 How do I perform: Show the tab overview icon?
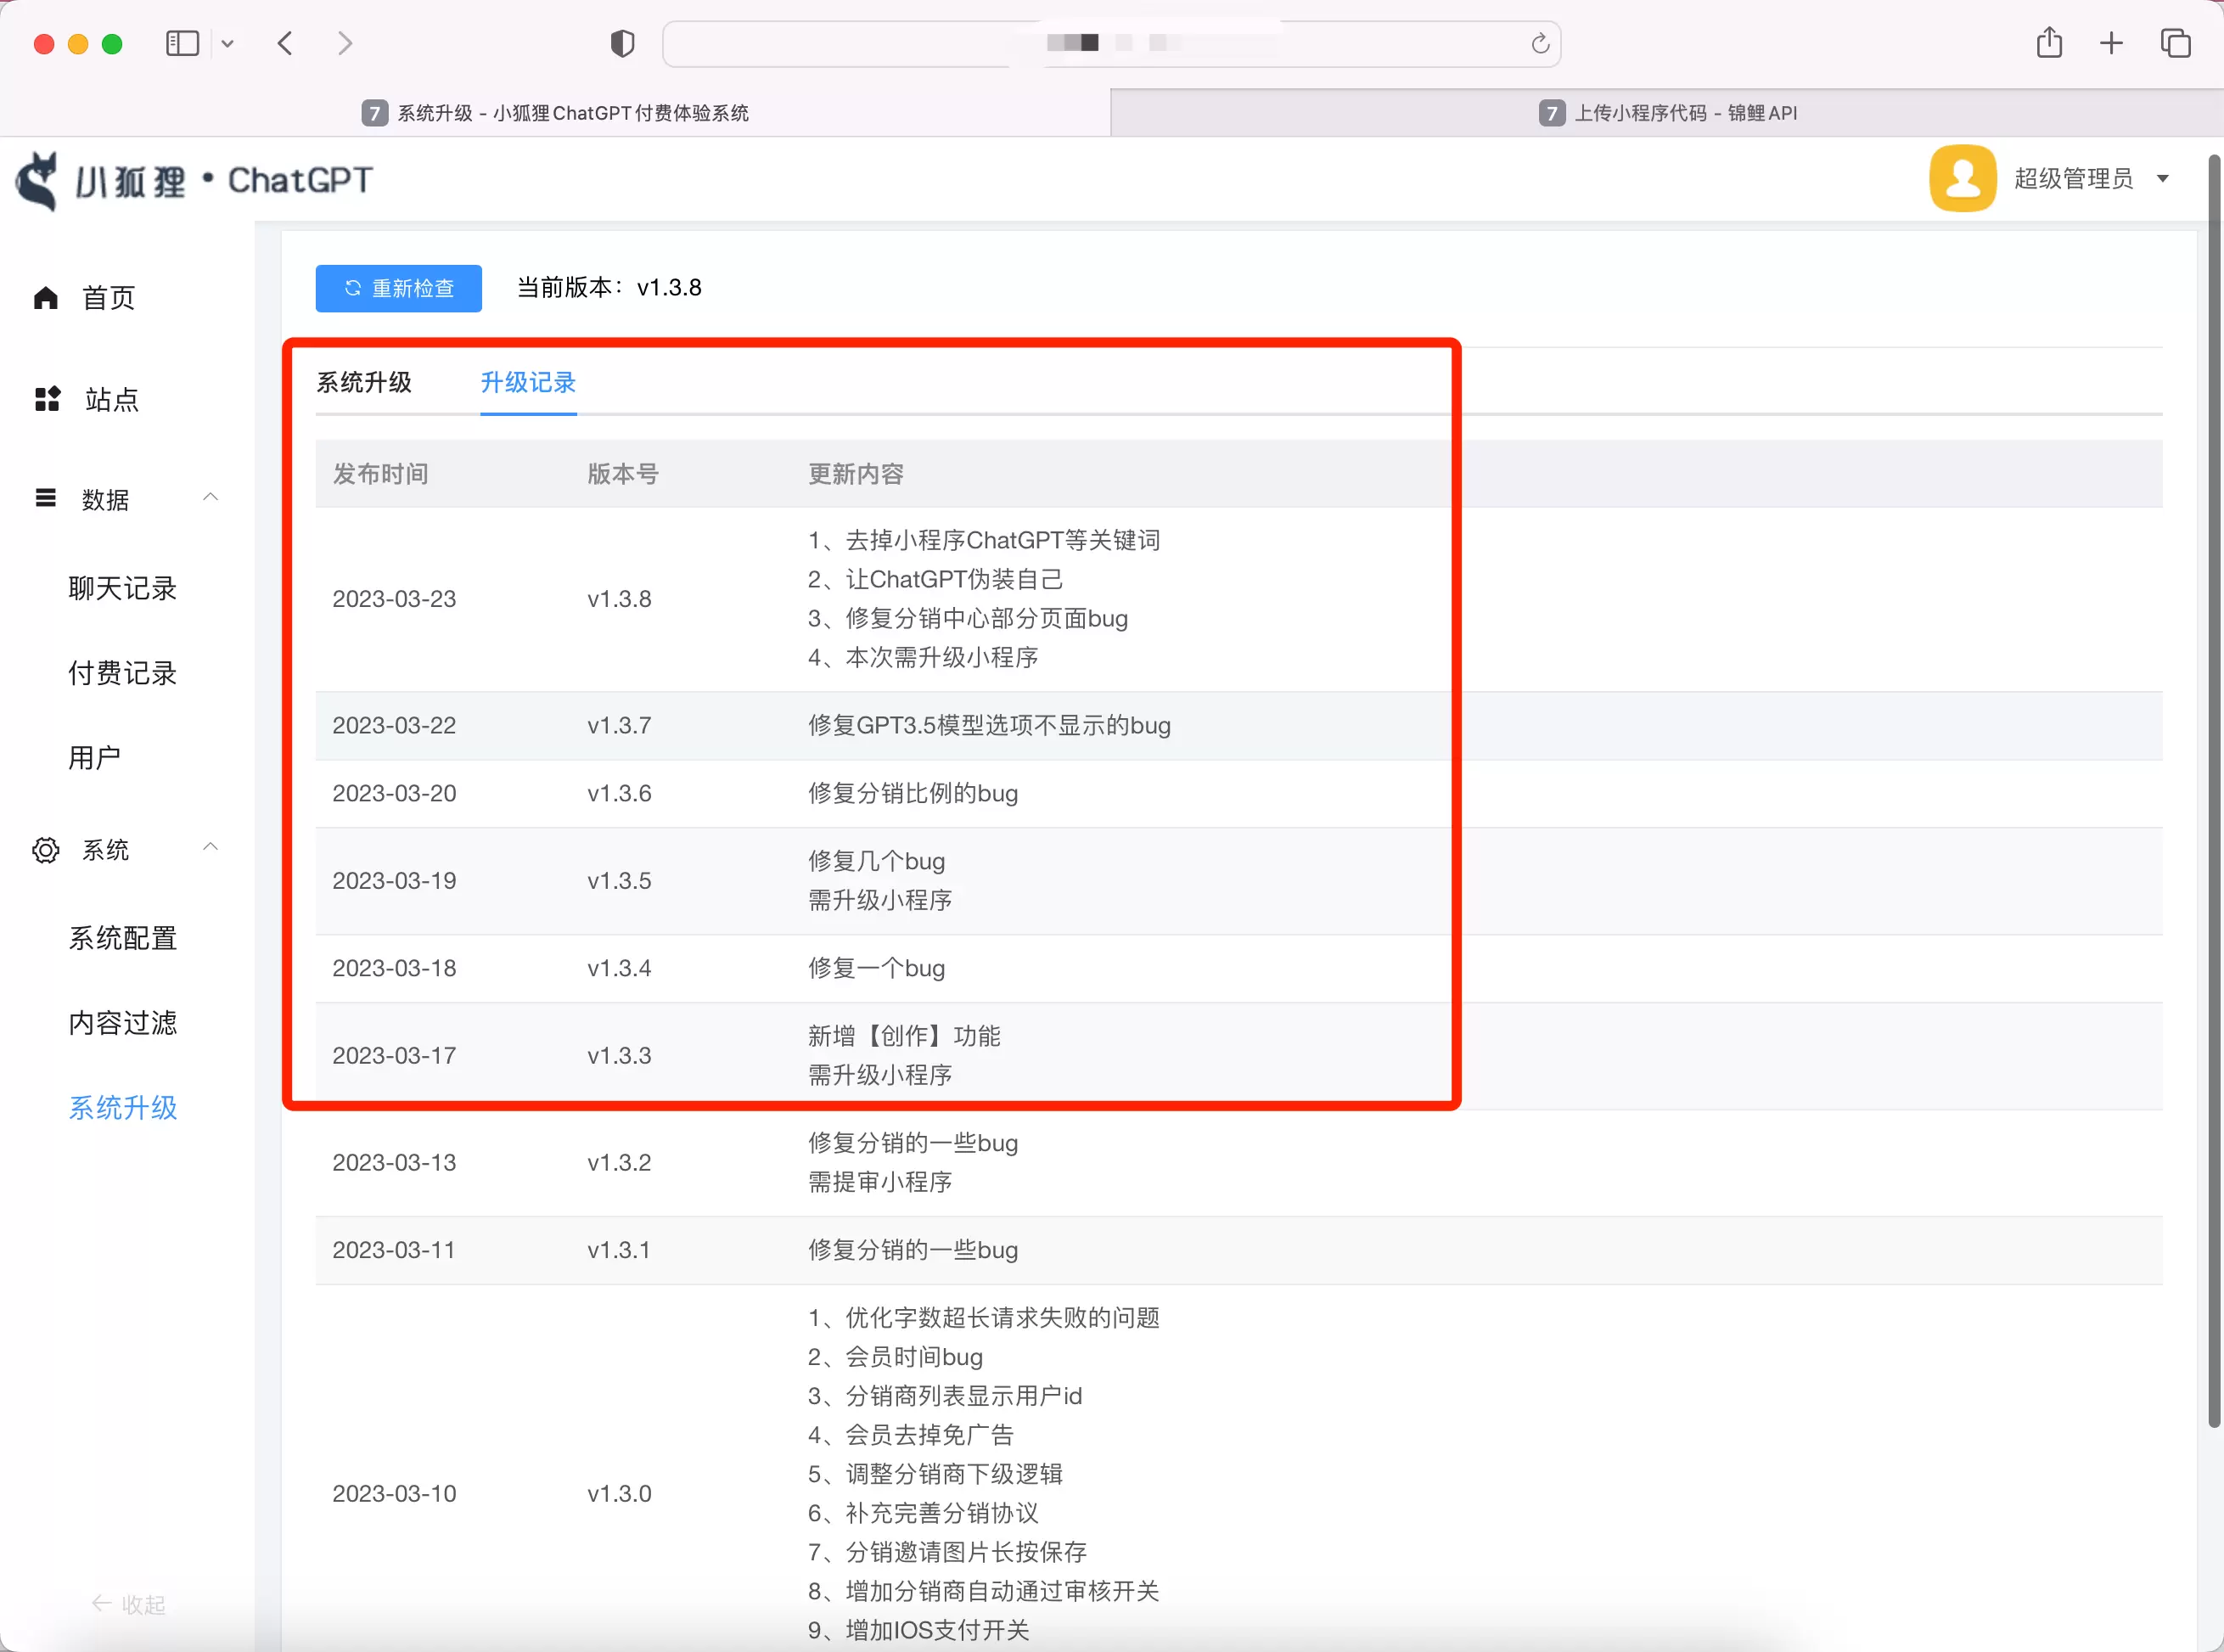(2175, 43)
